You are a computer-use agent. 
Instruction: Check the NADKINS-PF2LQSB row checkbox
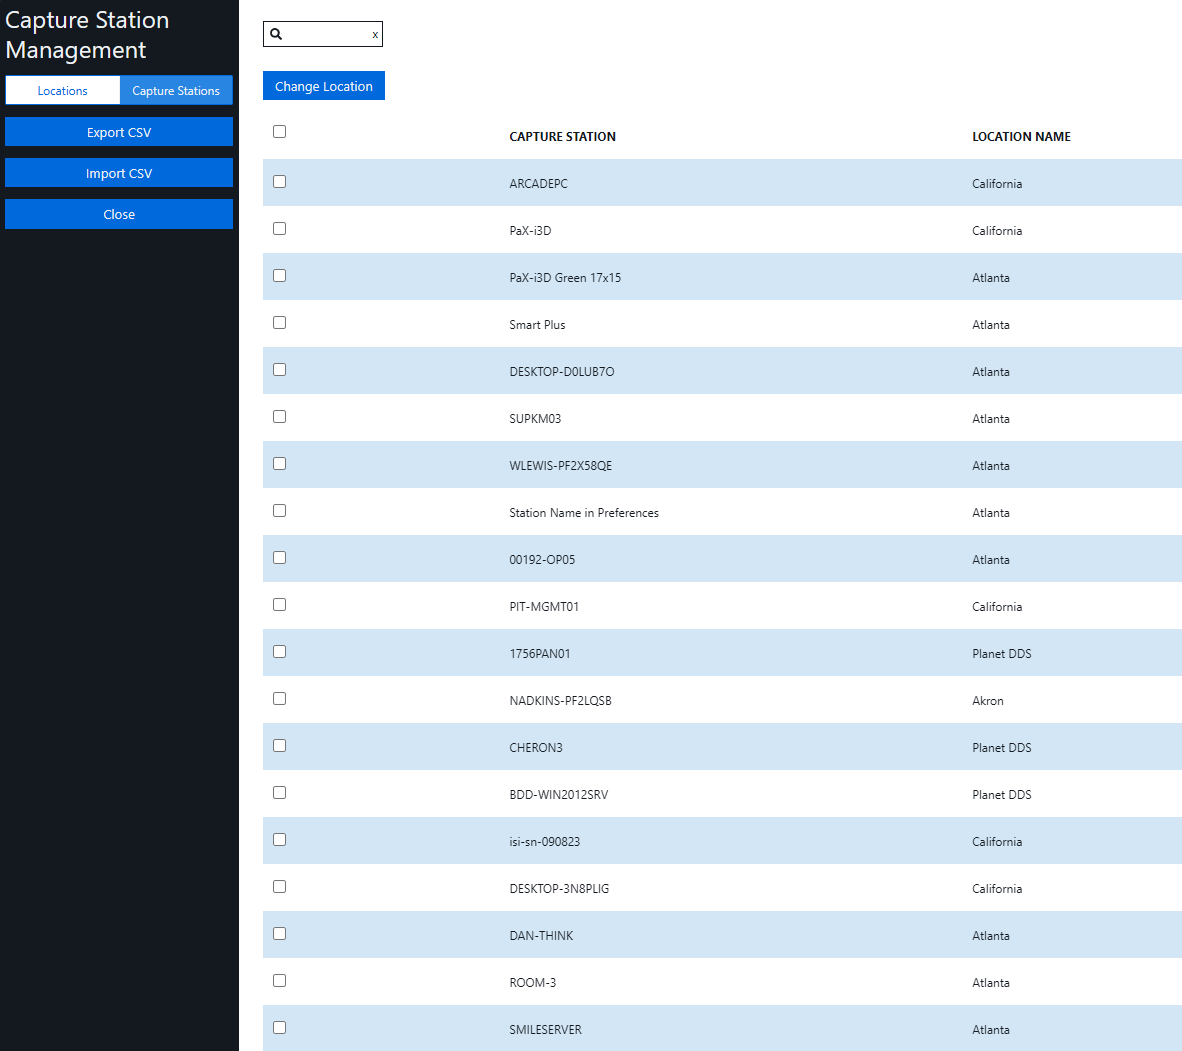[x=280, y=699]
